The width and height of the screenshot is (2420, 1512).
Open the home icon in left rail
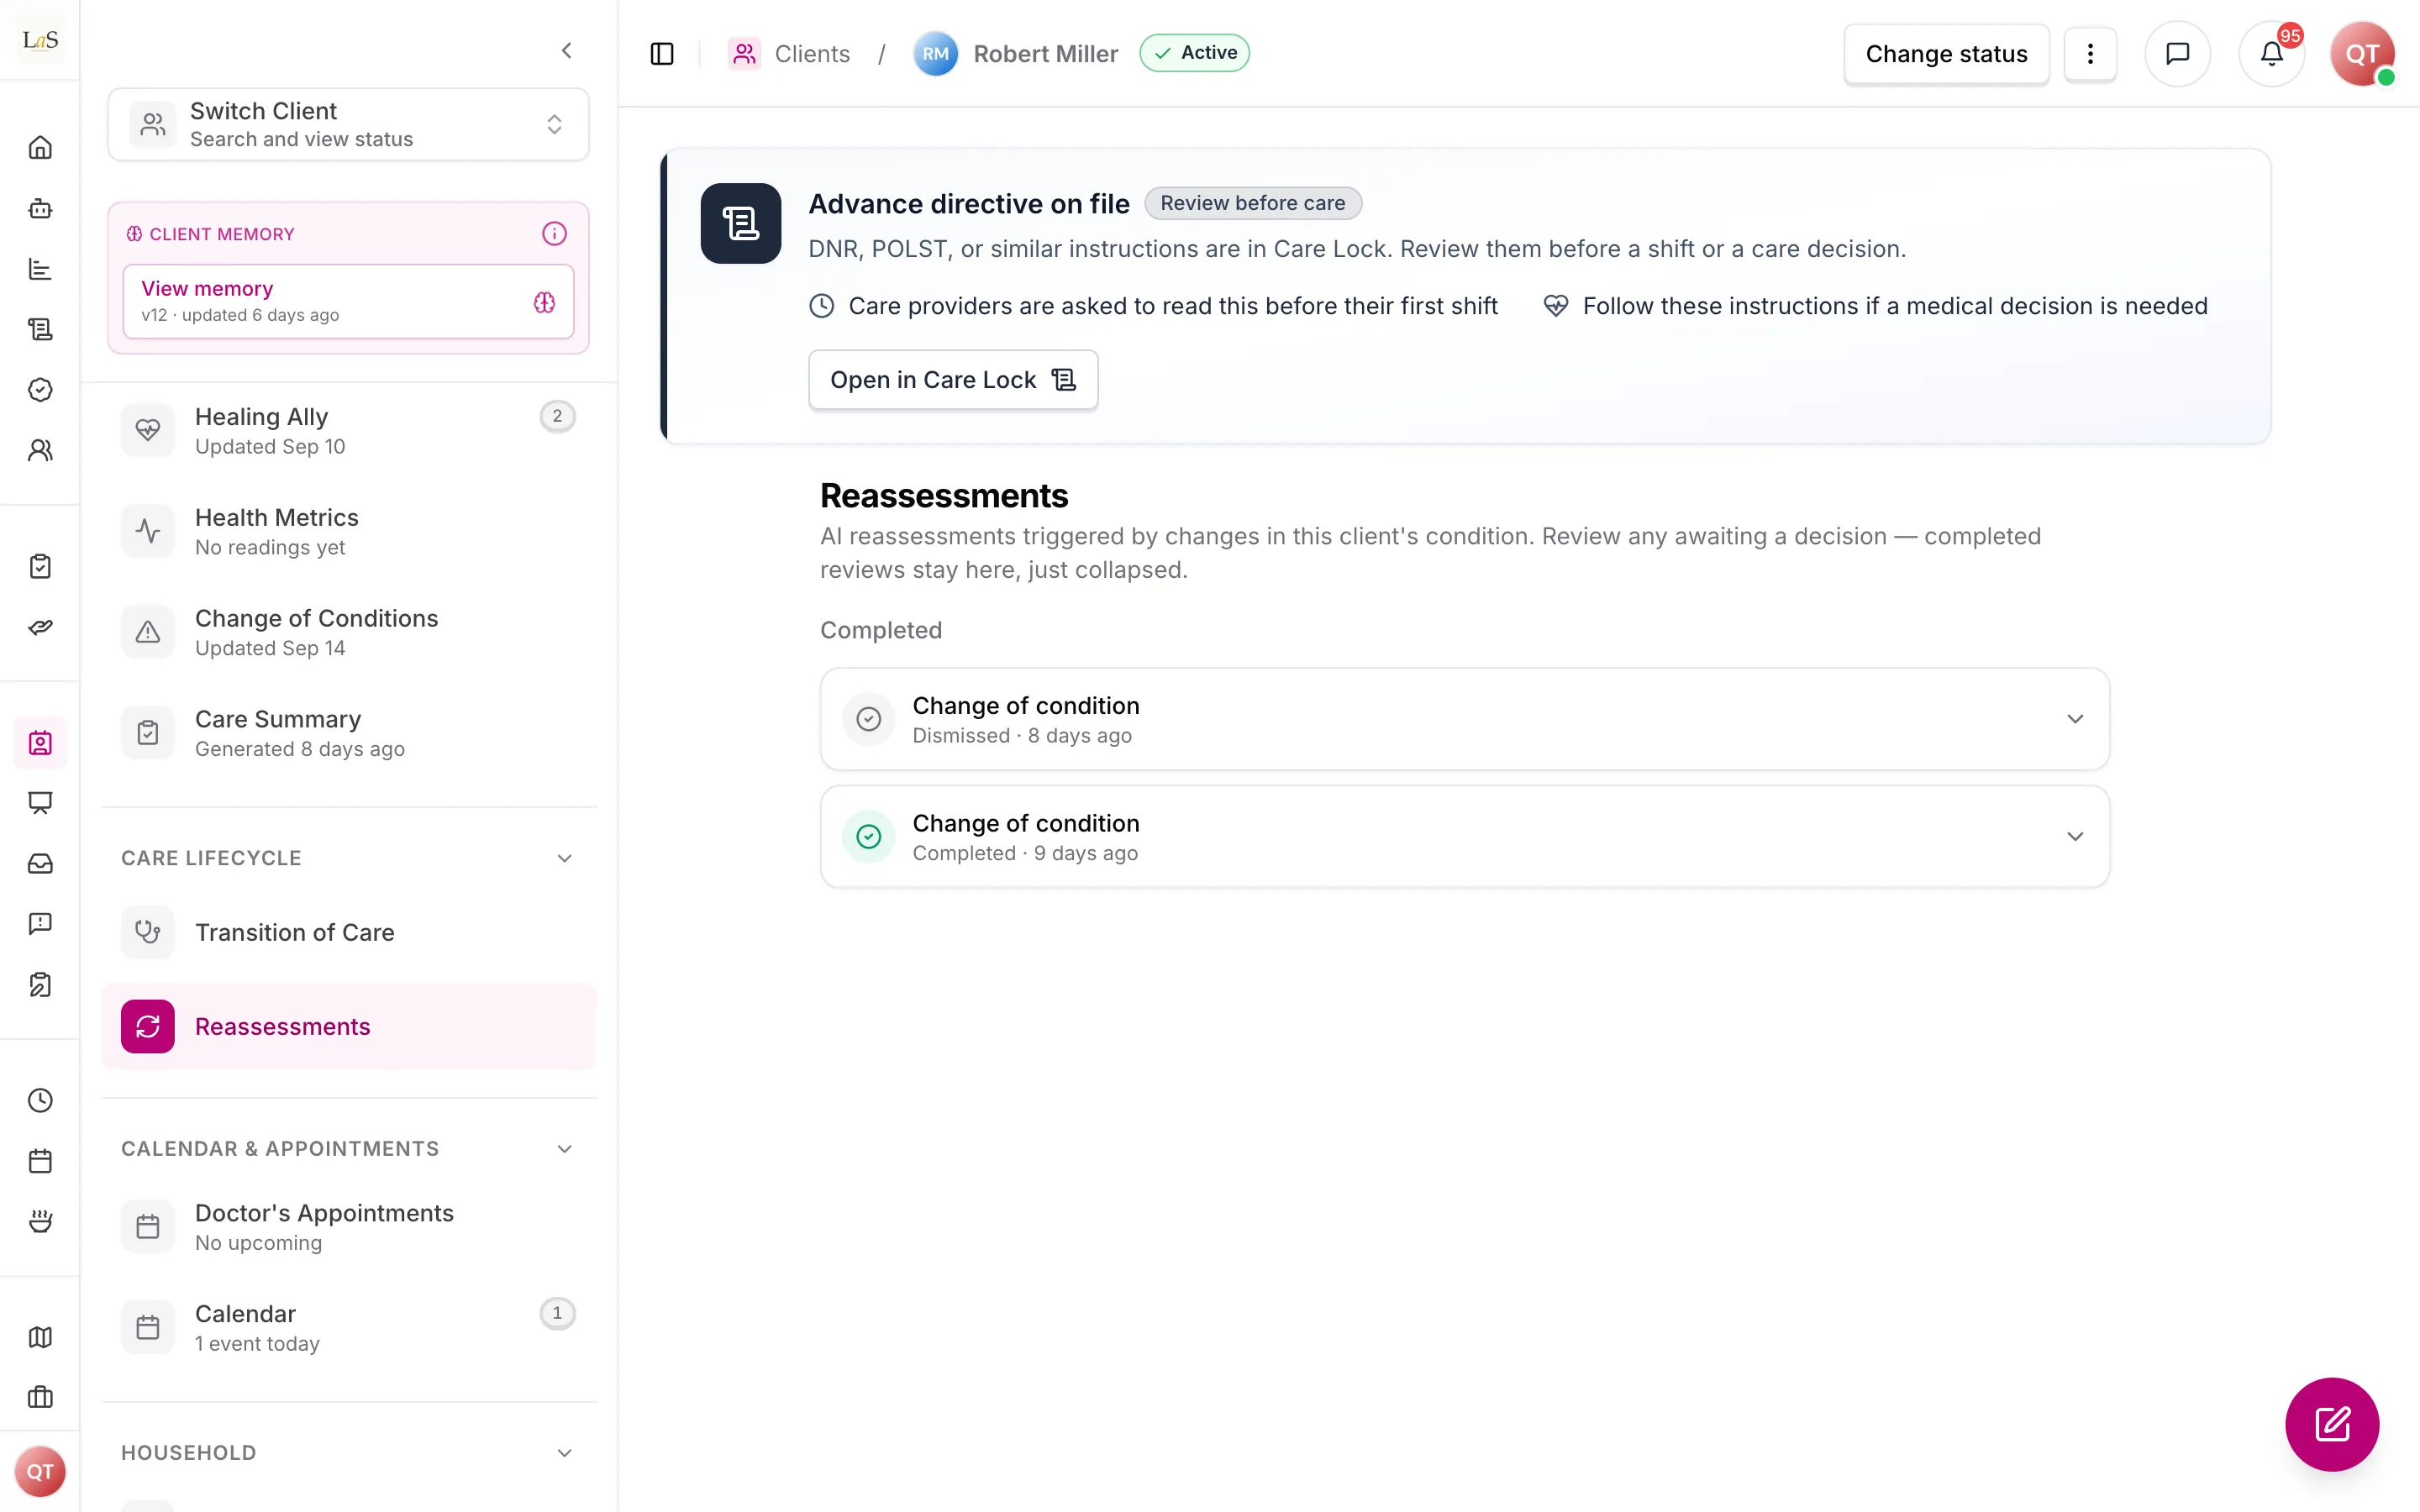[x=40, y=148]
